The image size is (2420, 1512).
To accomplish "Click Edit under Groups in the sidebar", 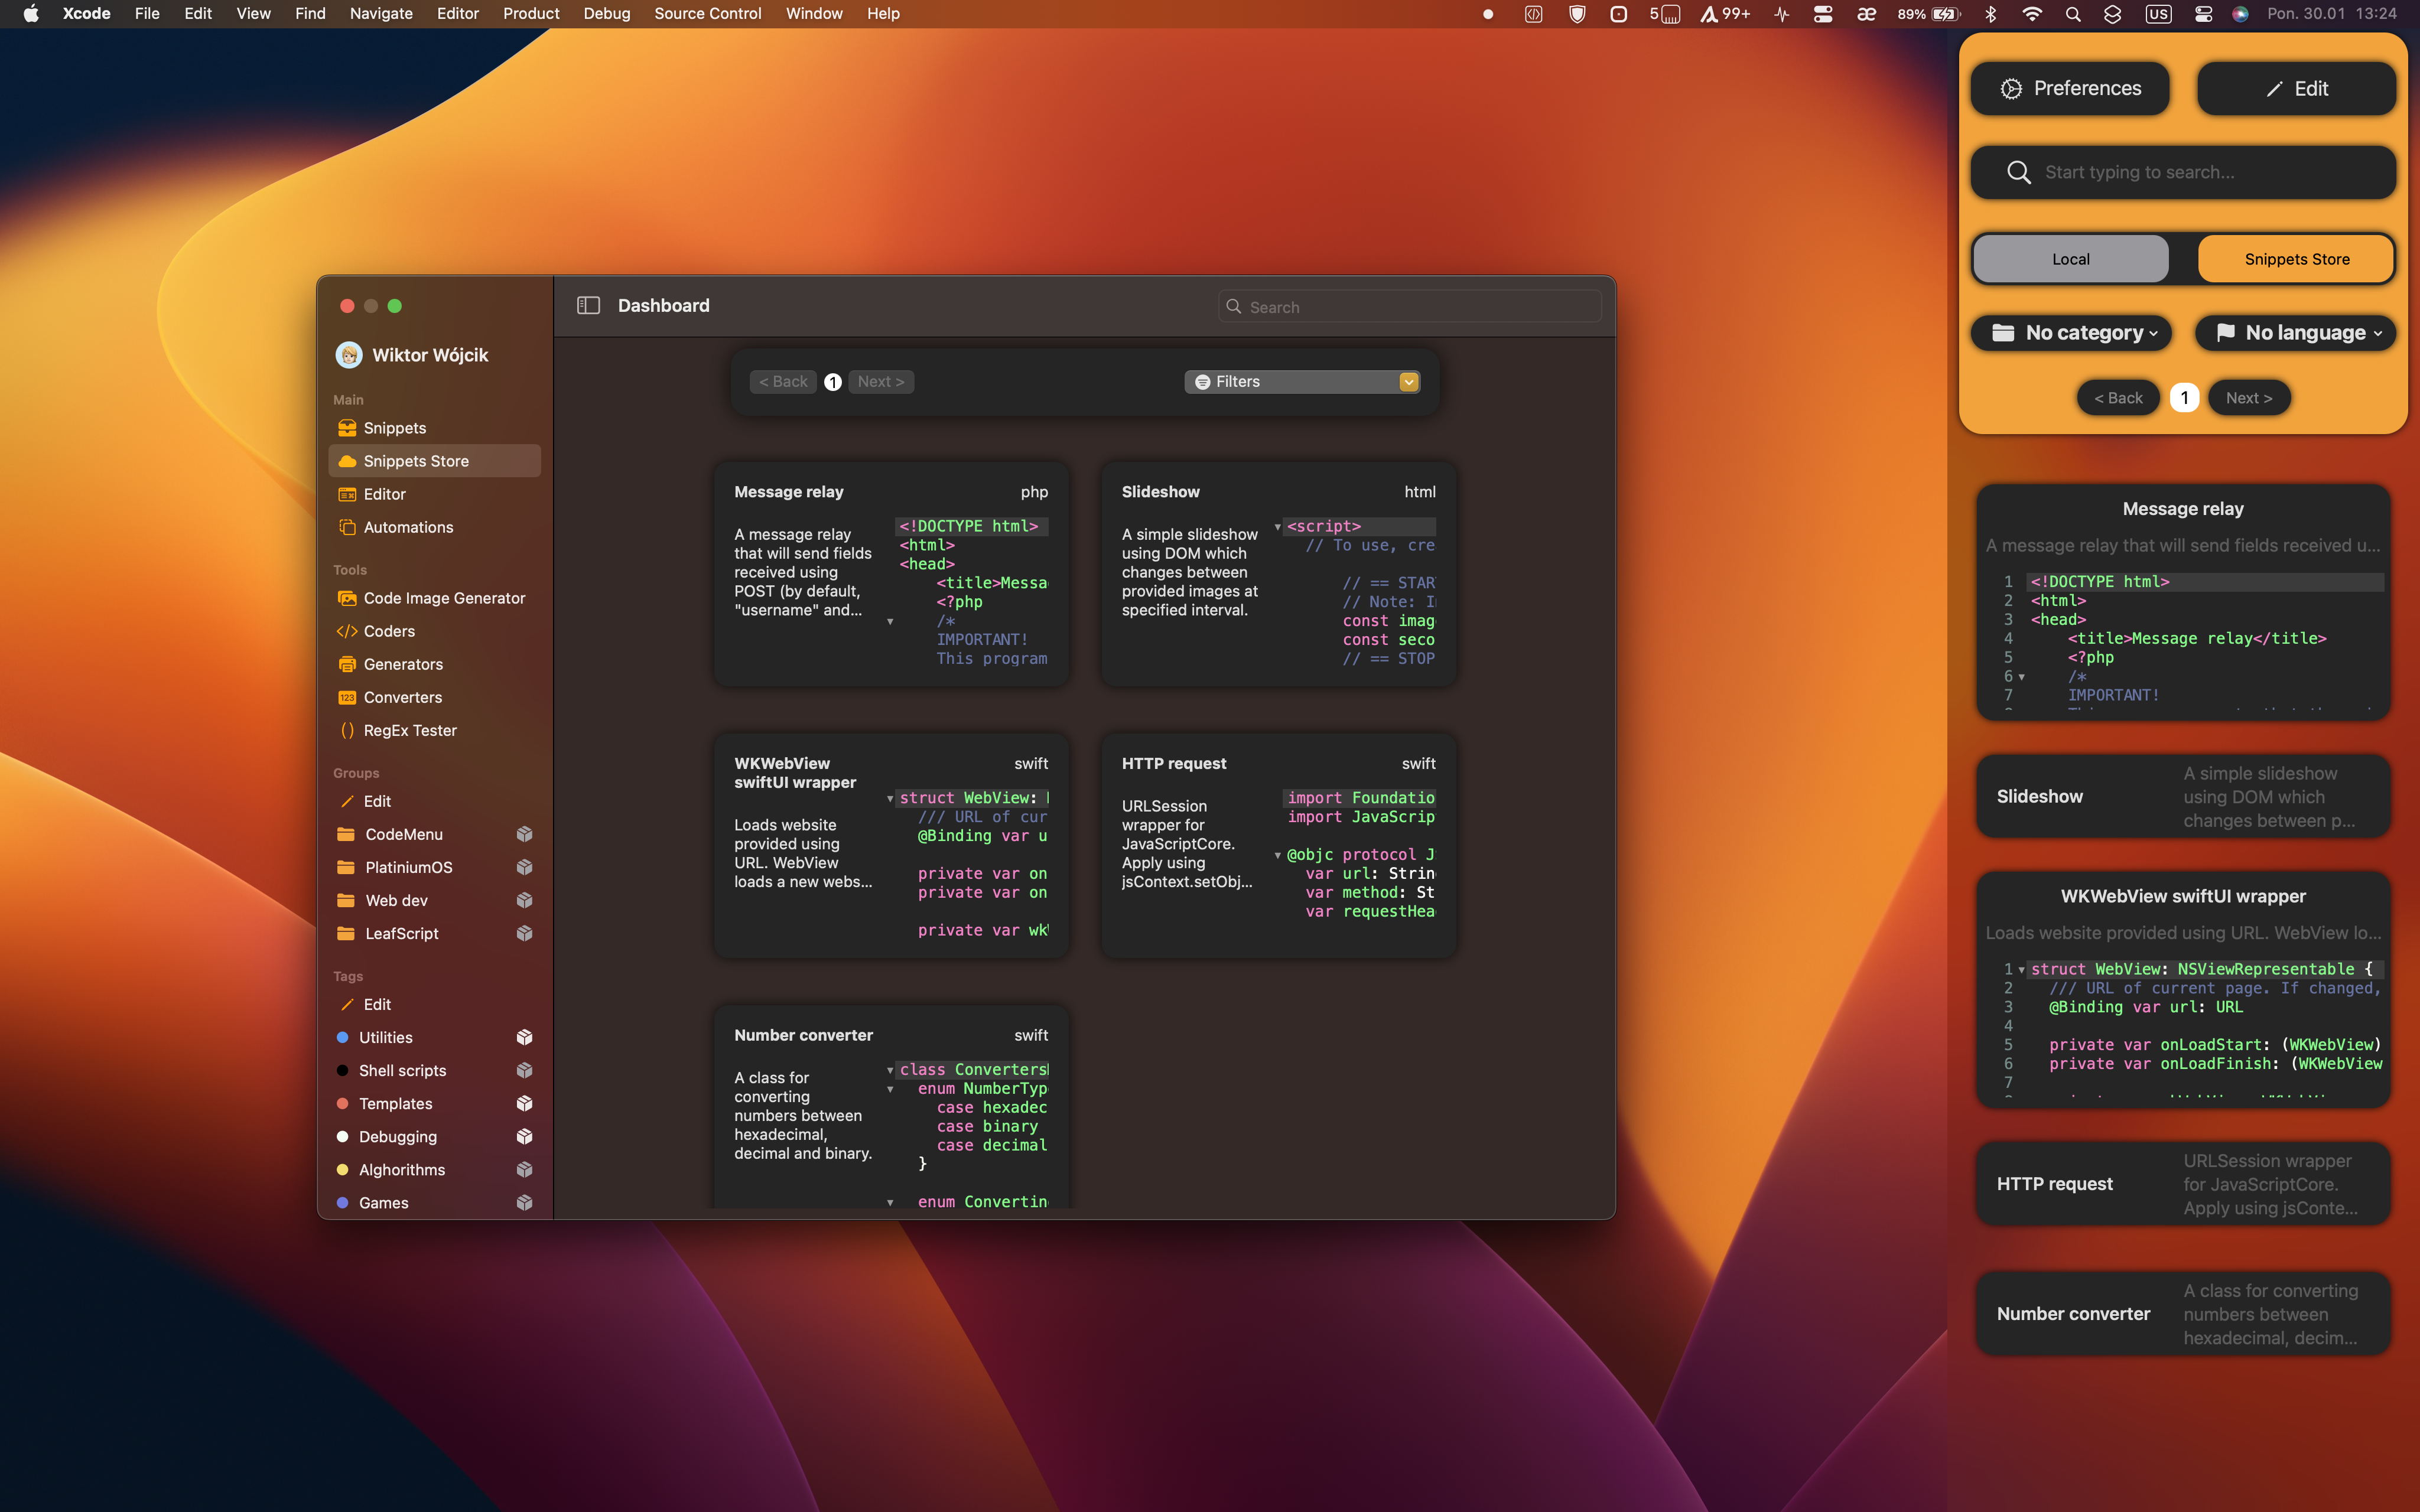I will (434, 800).
